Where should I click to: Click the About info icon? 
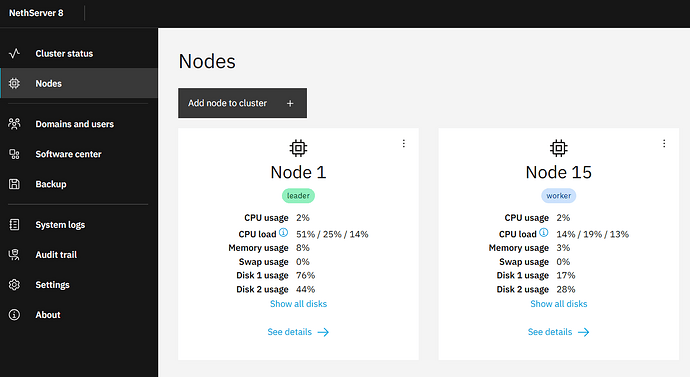[14, 315]
